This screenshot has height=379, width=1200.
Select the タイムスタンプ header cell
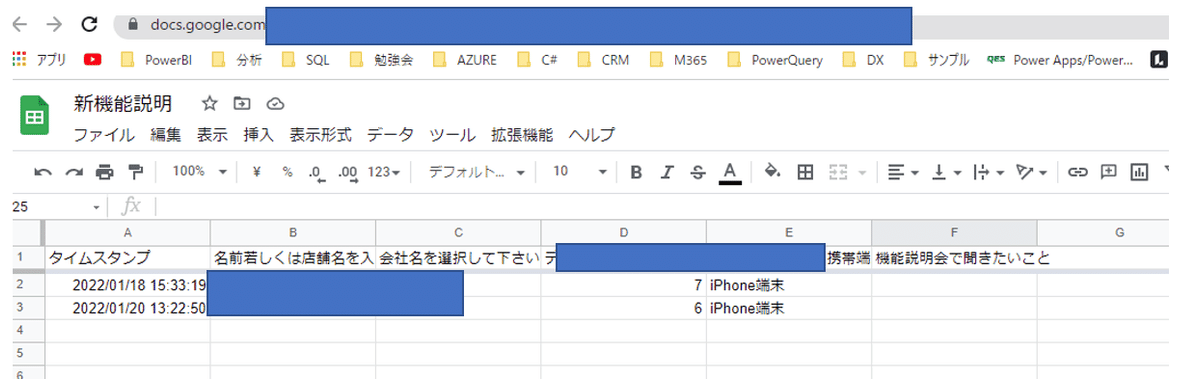coord(127,258)
